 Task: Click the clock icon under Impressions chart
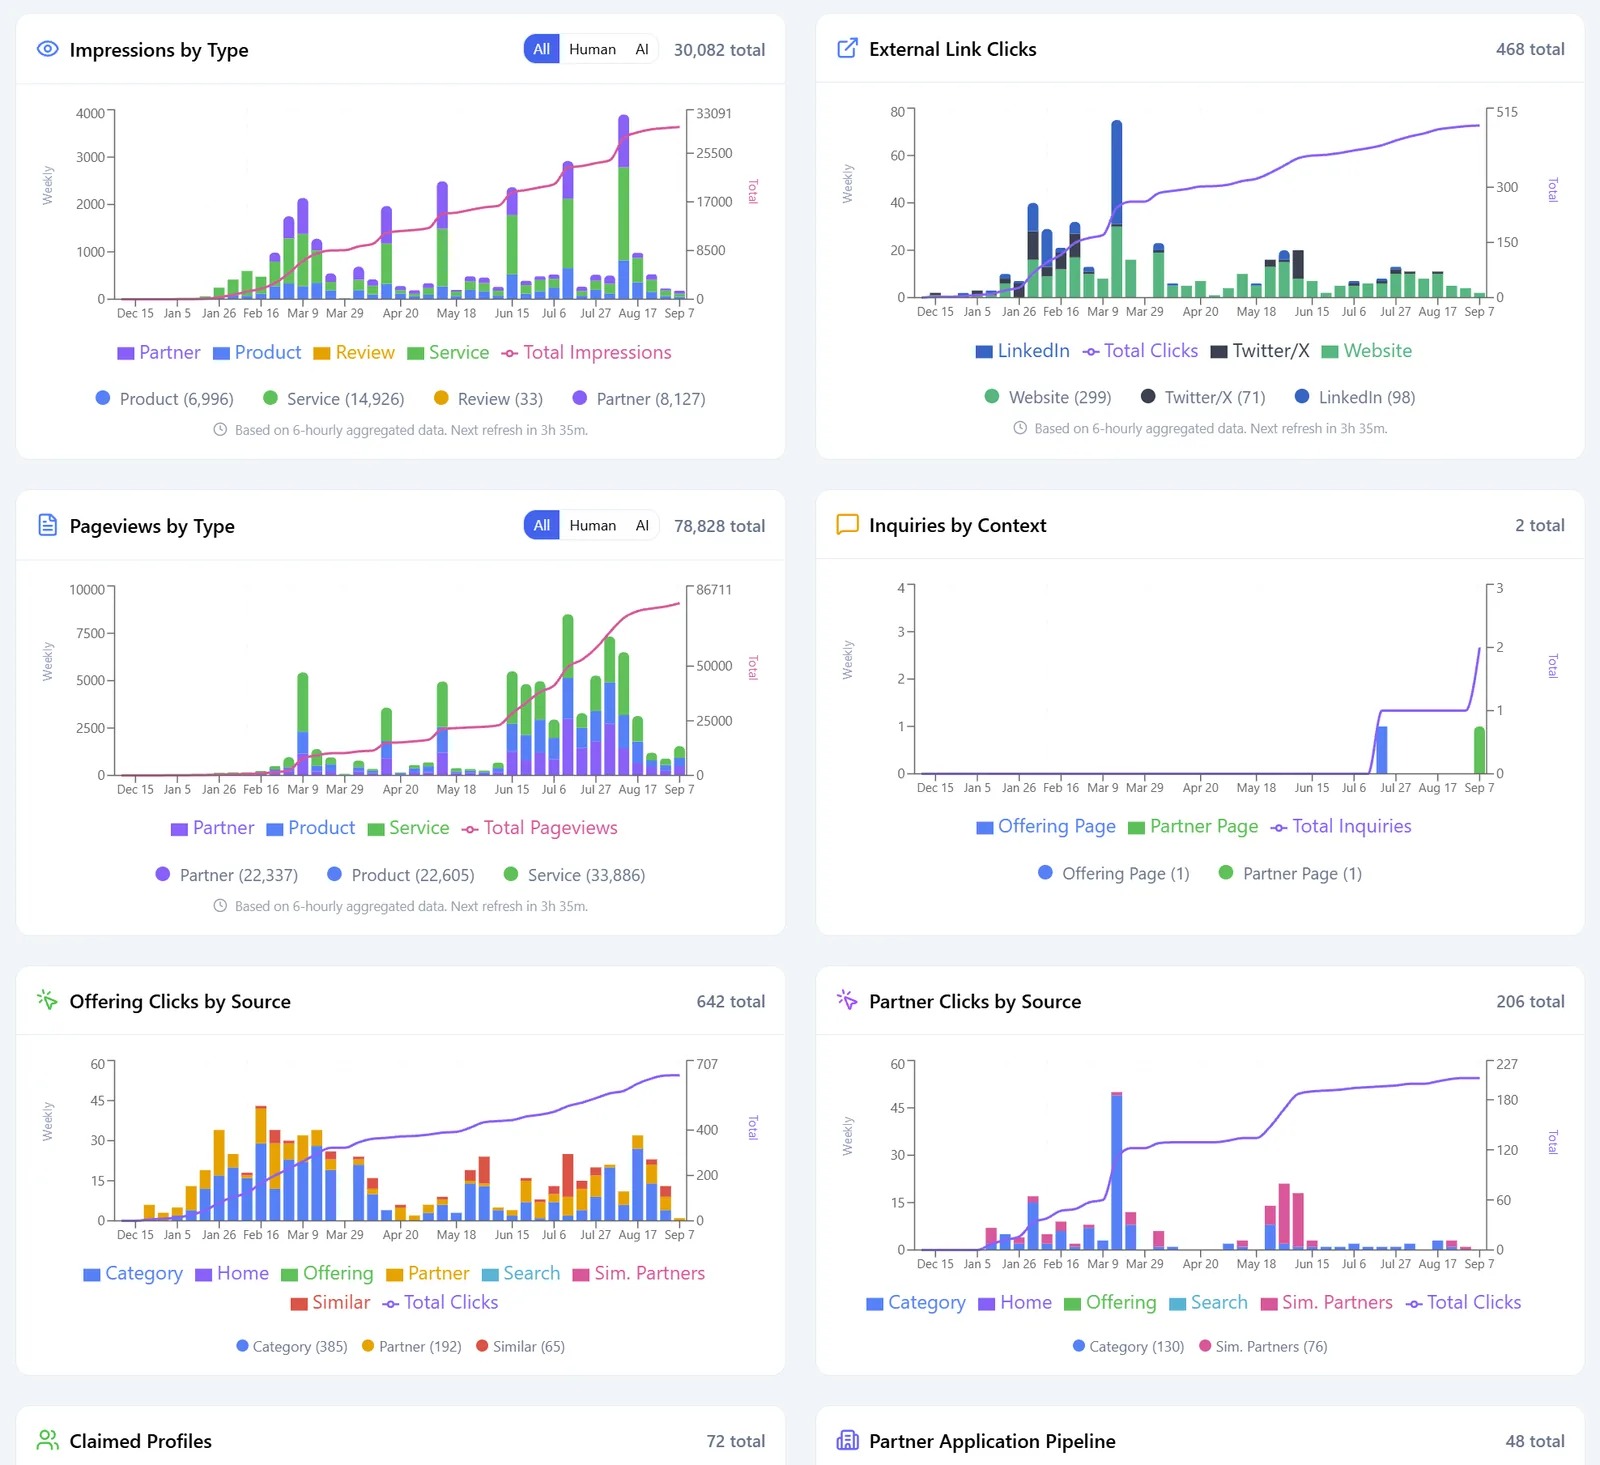tap(220, 430)
